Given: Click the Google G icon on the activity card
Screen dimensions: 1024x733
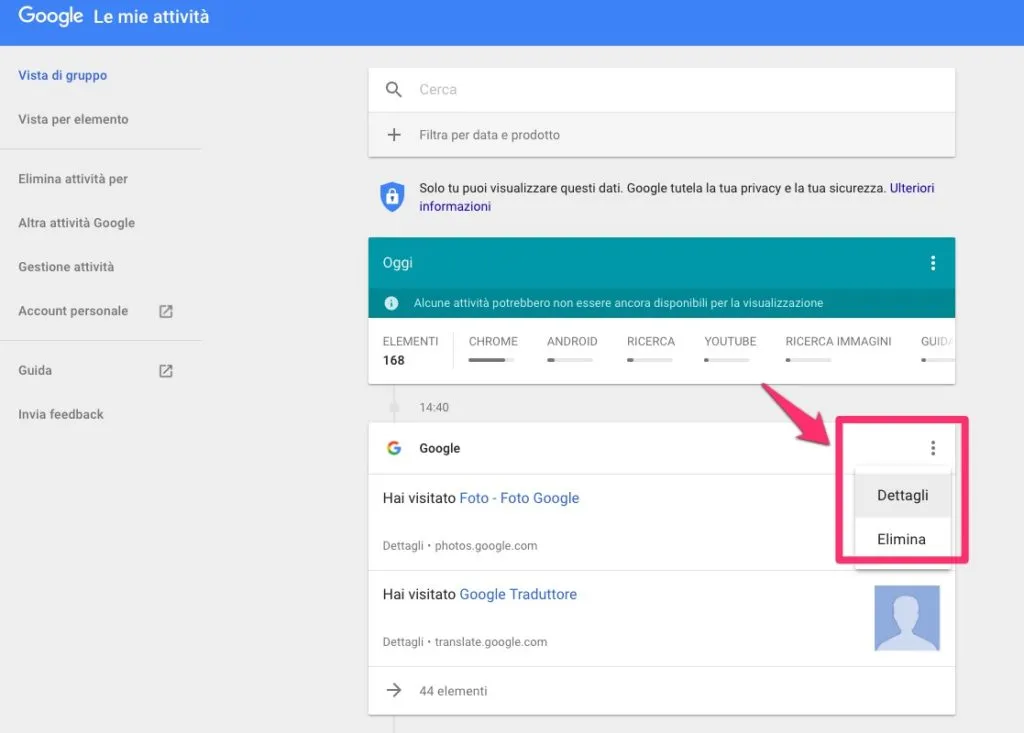Looking at the screenshot, I should point(394,448).
